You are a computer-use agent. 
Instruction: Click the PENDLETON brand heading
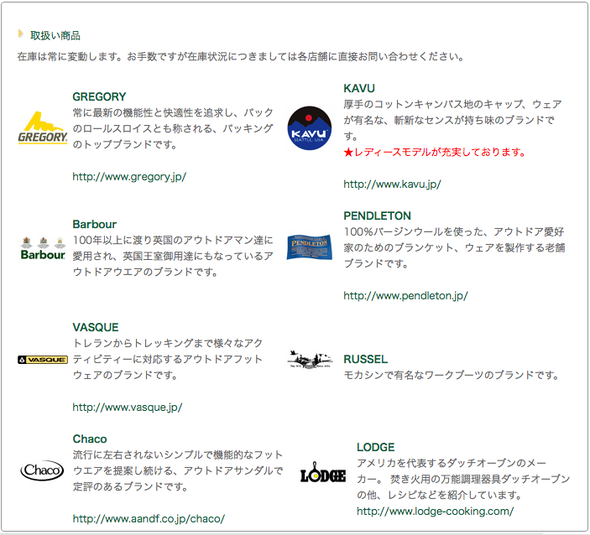(377, 216)
